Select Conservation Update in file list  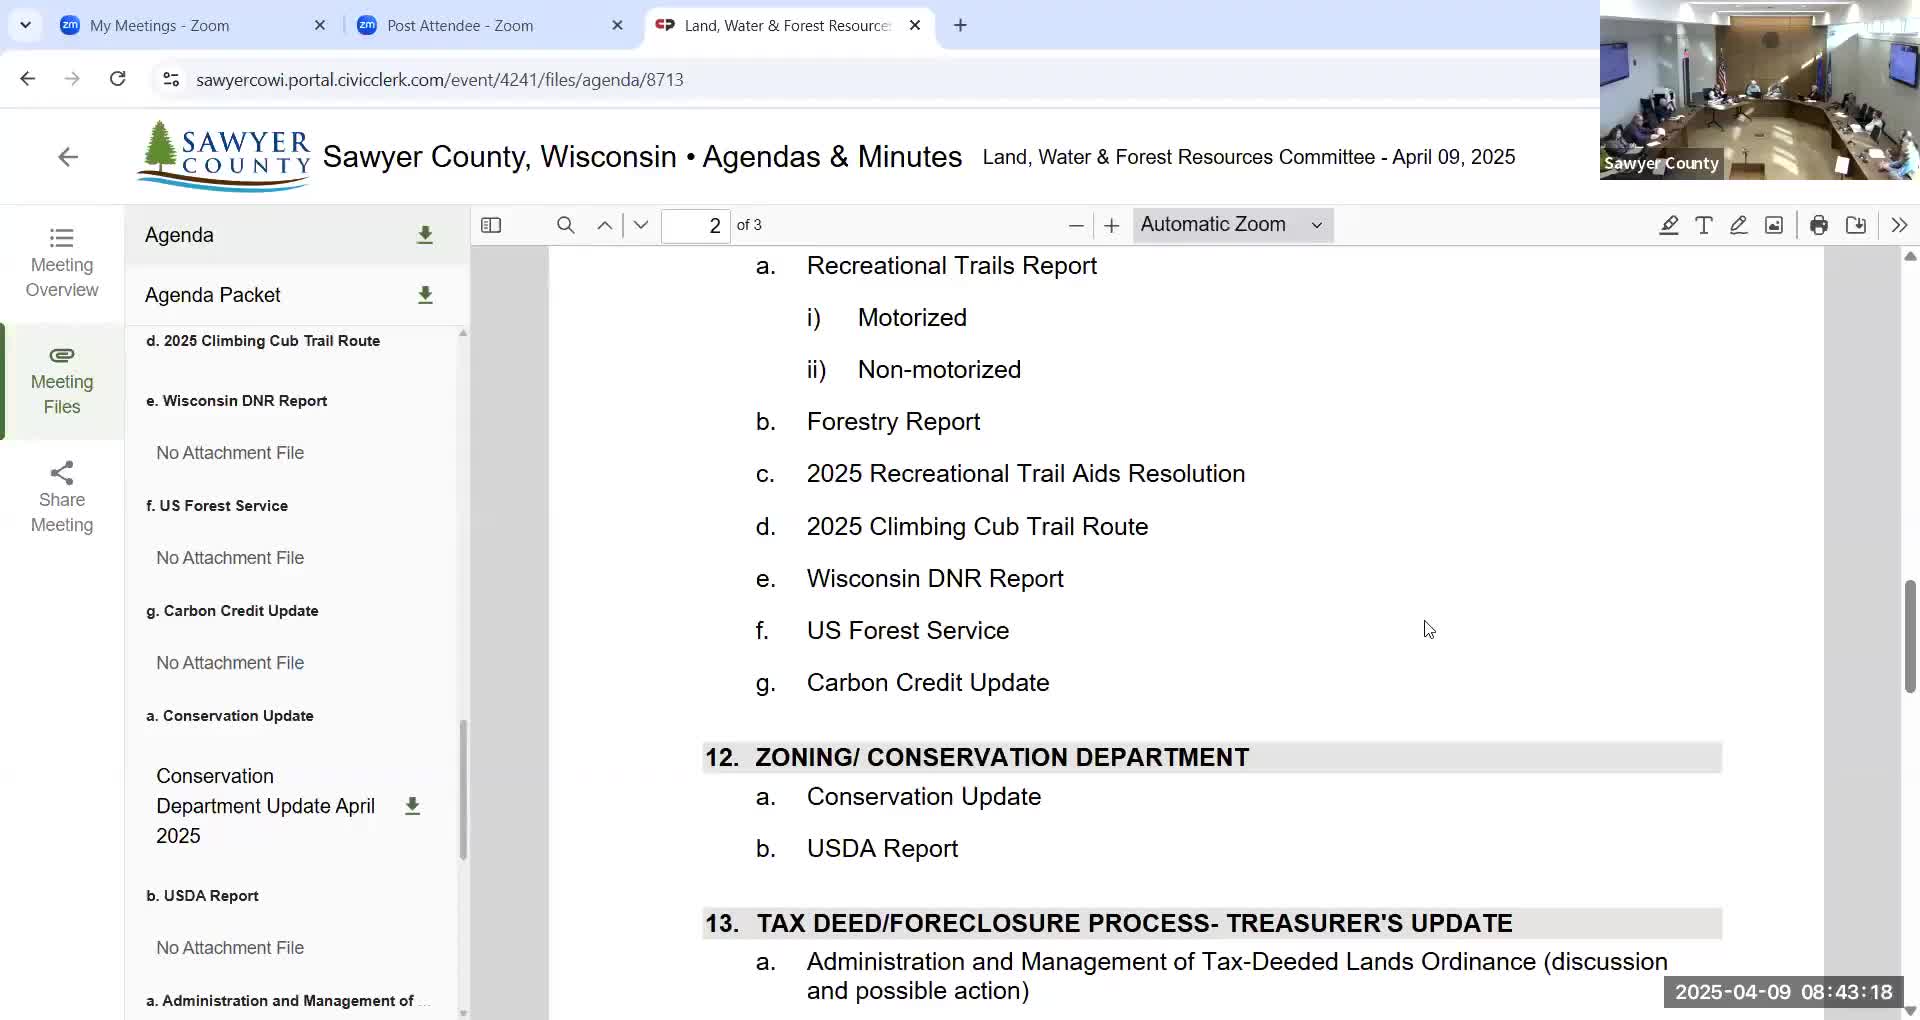click(x=230, y=716)
